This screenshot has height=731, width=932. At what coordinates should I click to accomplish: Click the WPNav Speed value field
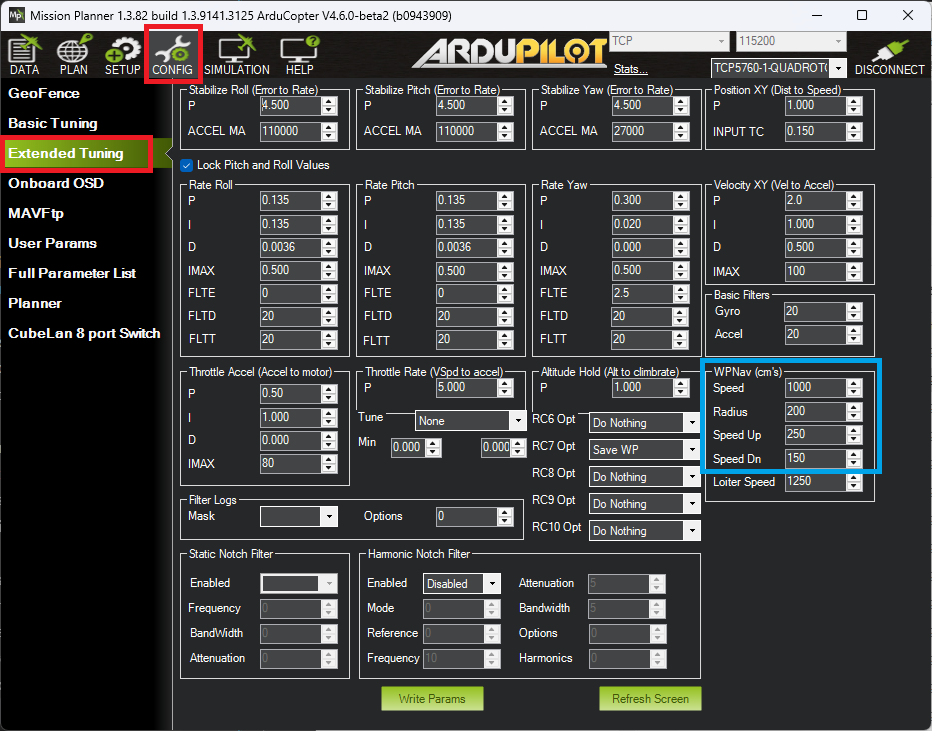[x=813, y=388]
